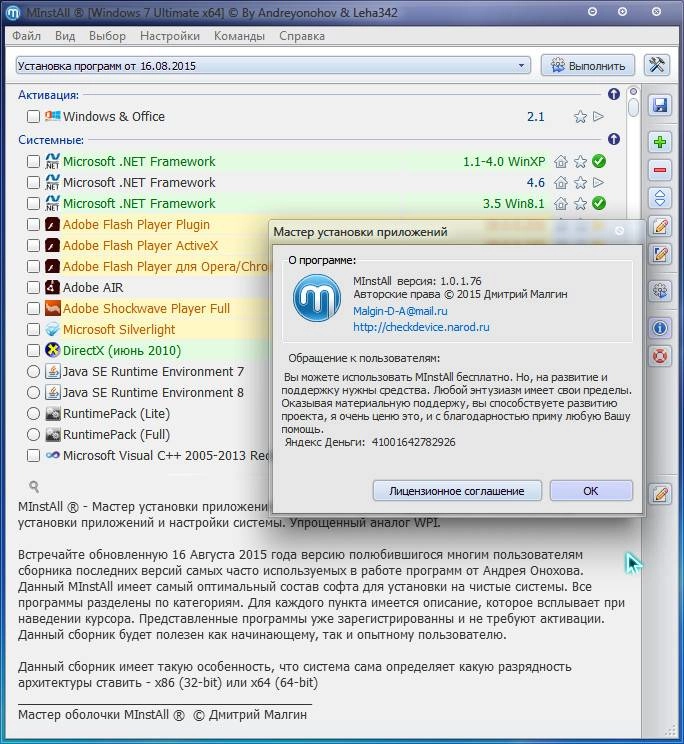
Task: Click the pencil edit icon above the gear icon
Action: point(660,254)
